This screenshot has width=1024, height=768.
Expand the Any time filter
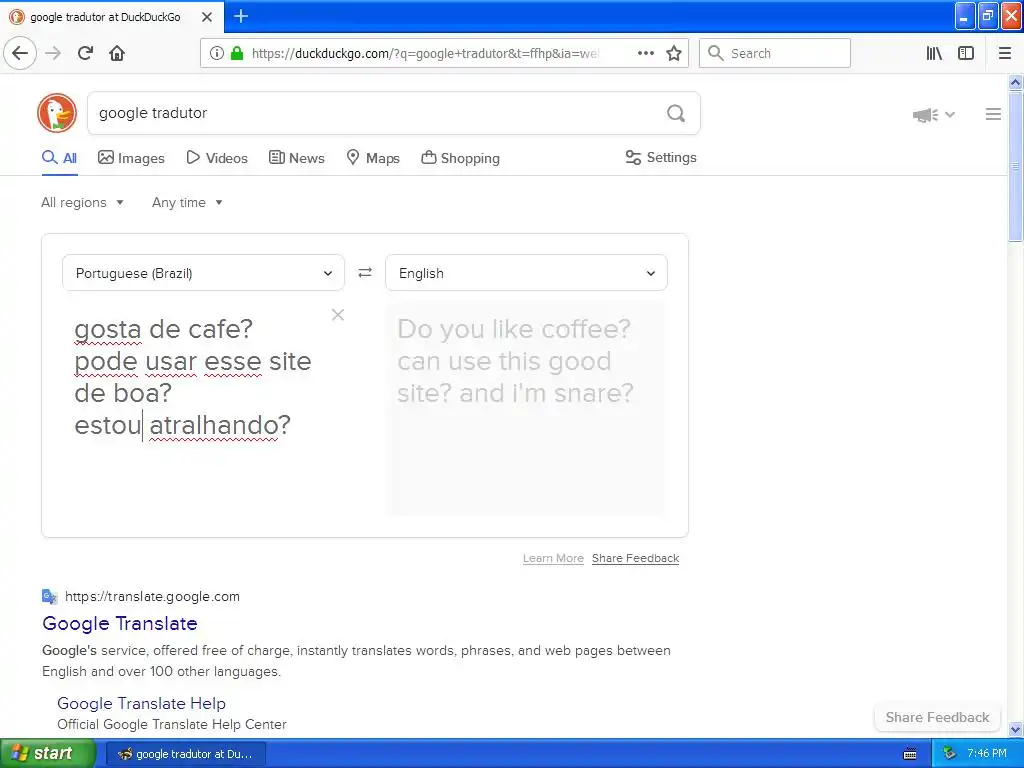187,202
